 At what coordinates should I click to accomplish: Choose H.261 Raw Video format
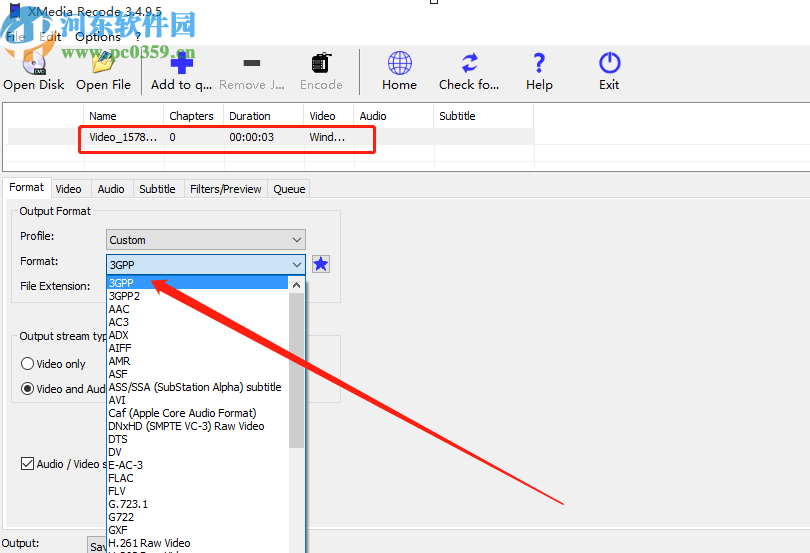(x=197, y=543)
